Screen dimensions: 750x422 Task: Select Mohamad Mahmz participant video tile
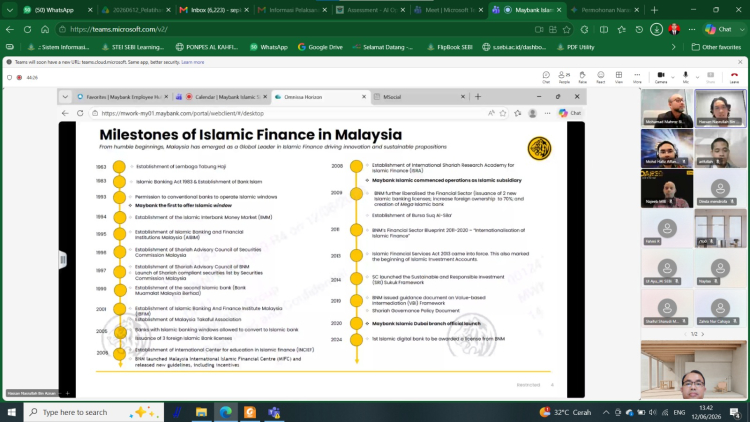pyautogui.click(x=667, y=108)
